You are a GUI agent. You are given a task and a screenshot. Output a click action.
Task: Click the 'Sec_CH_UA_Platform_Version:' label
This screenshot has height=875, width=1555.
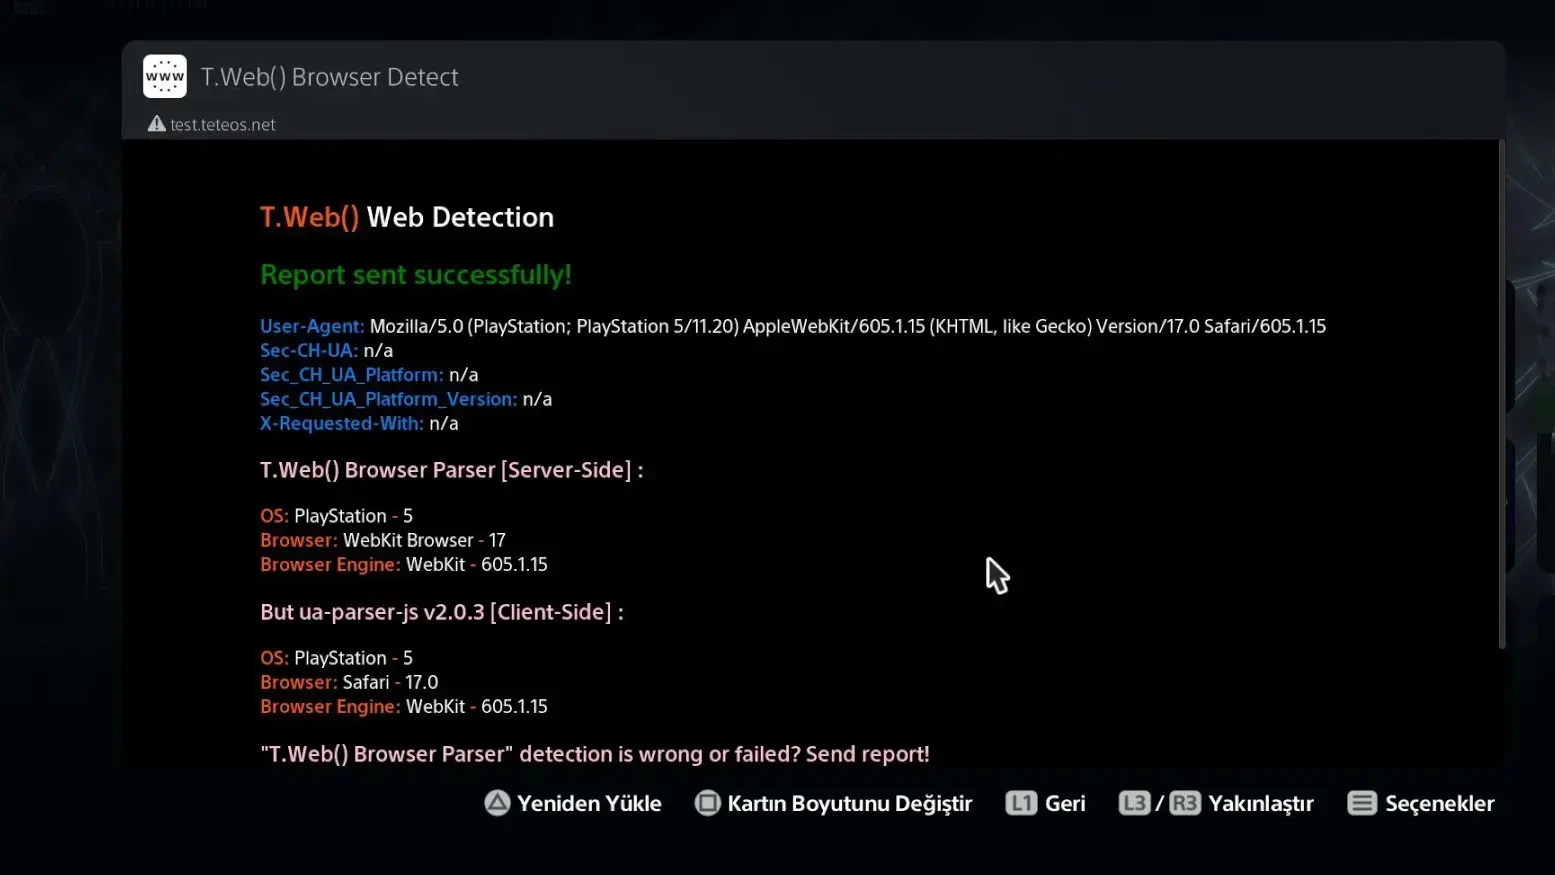[x=389, y=399]
